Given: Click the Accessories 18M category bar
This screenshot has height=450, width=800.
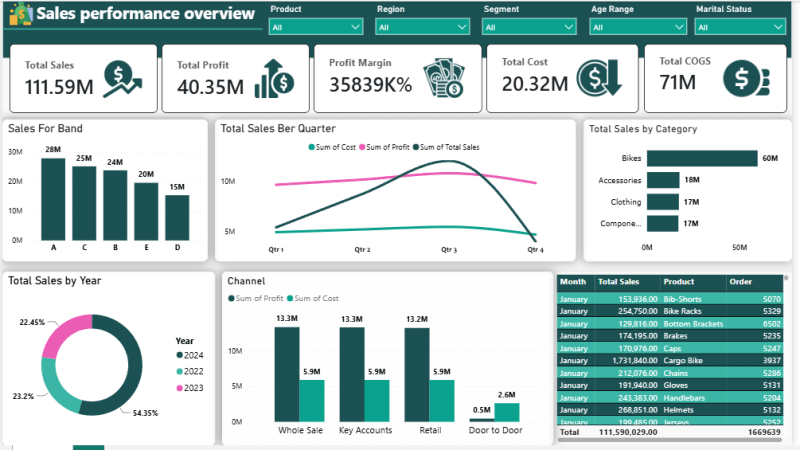Looking at the screenshot, I should point(663,180).
